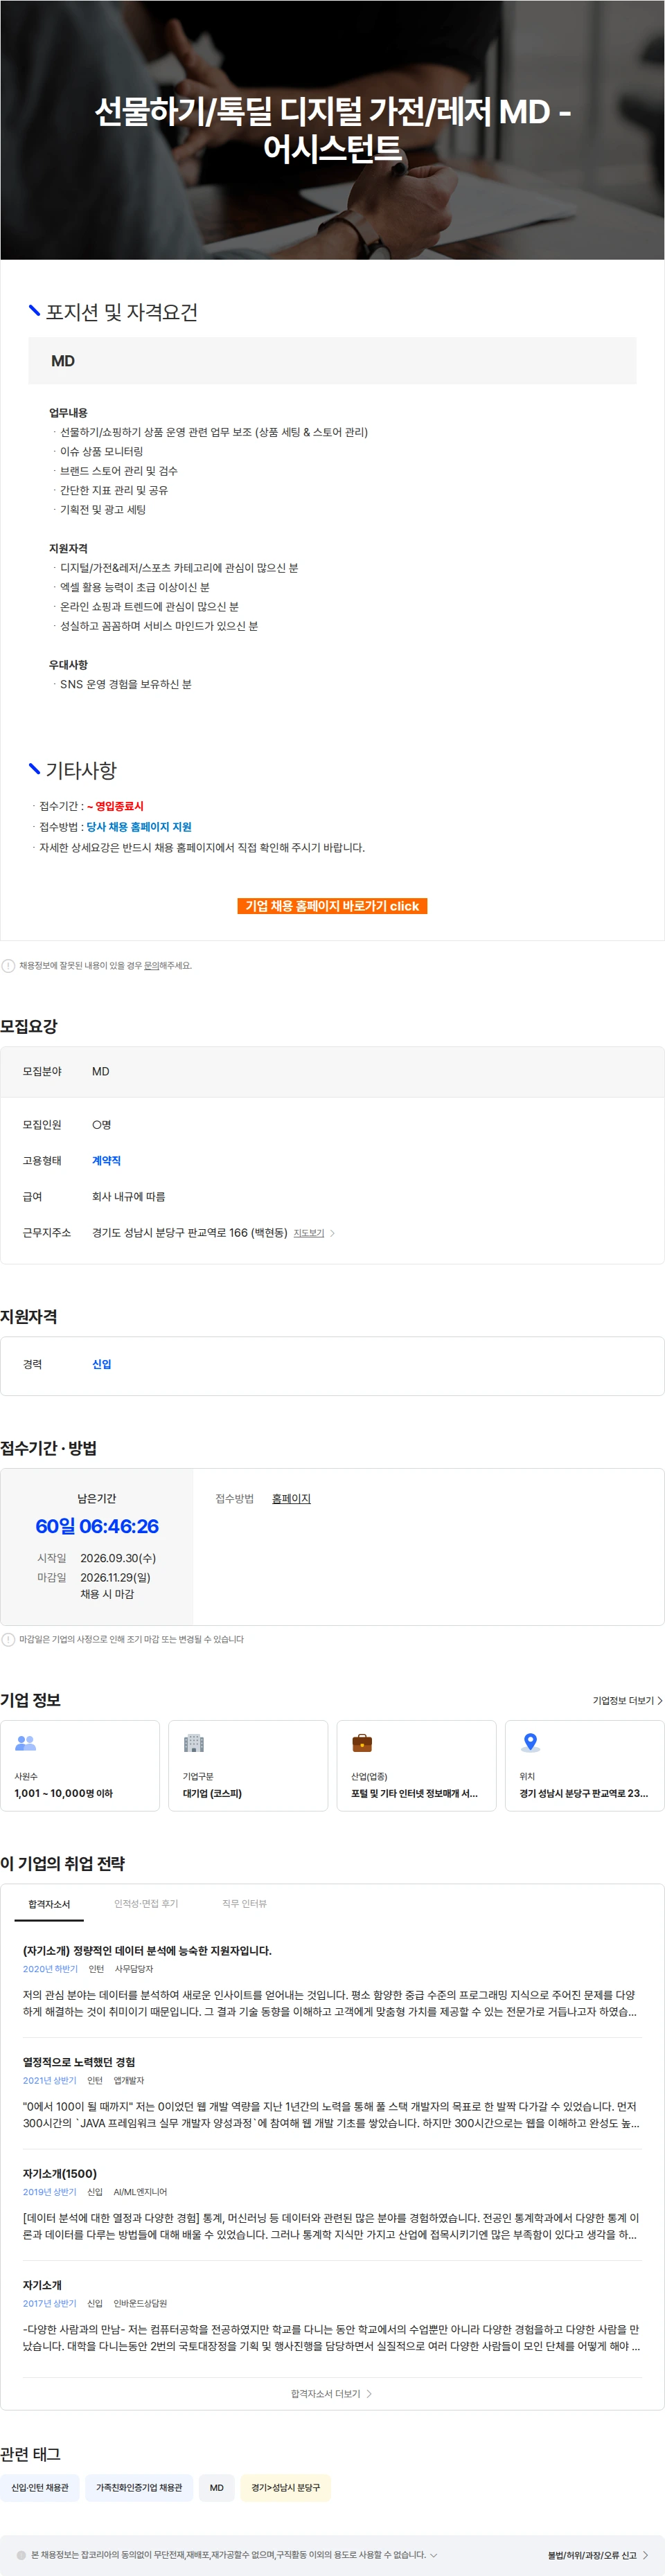Click the 2019년 상반기 label
This screenshot has width=665, height=2576.
(x=49, y=2191)
